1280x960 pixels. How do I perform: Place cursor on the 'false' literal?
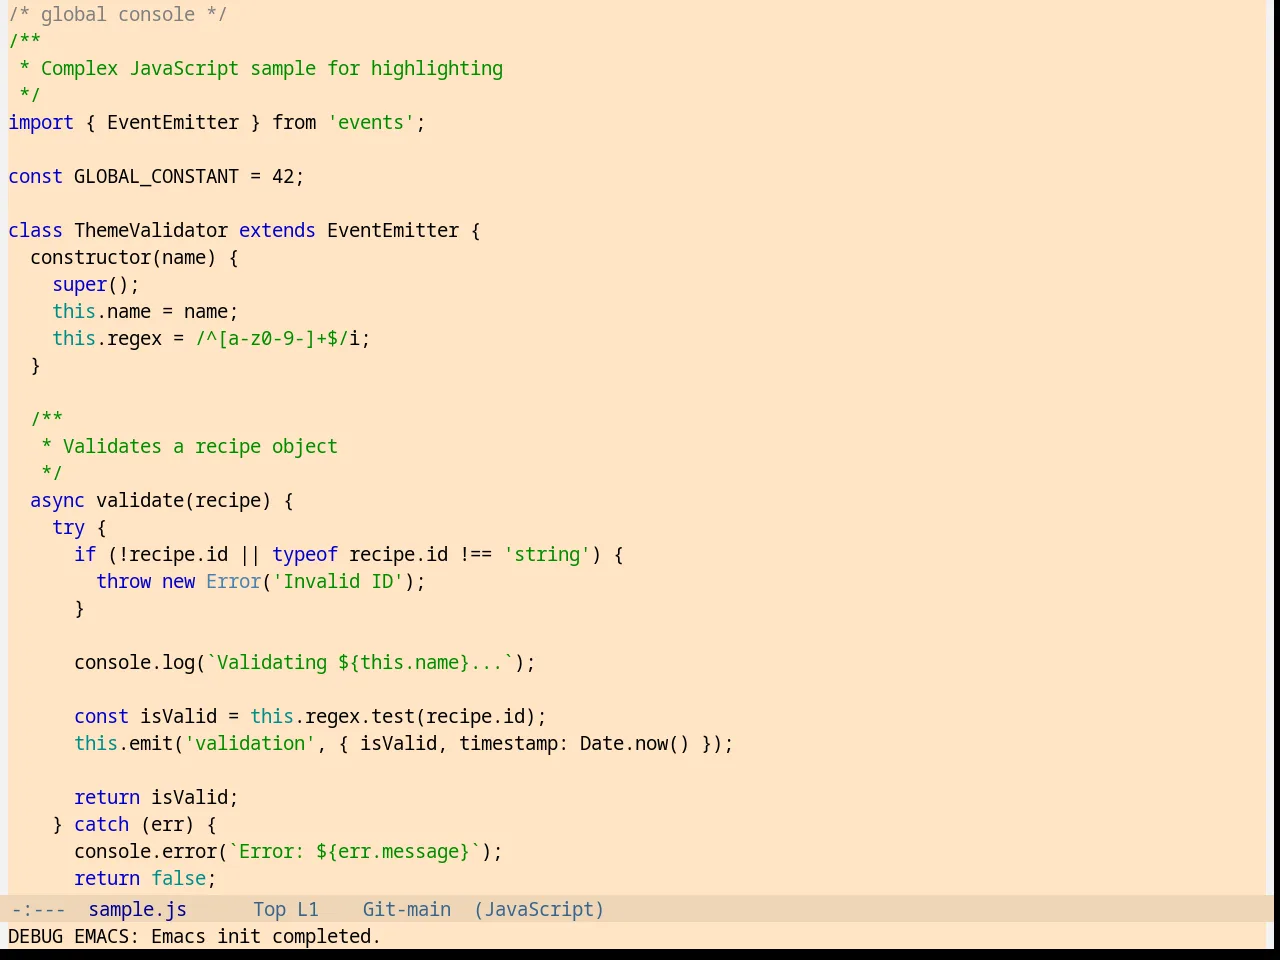[x=178, y=878]
